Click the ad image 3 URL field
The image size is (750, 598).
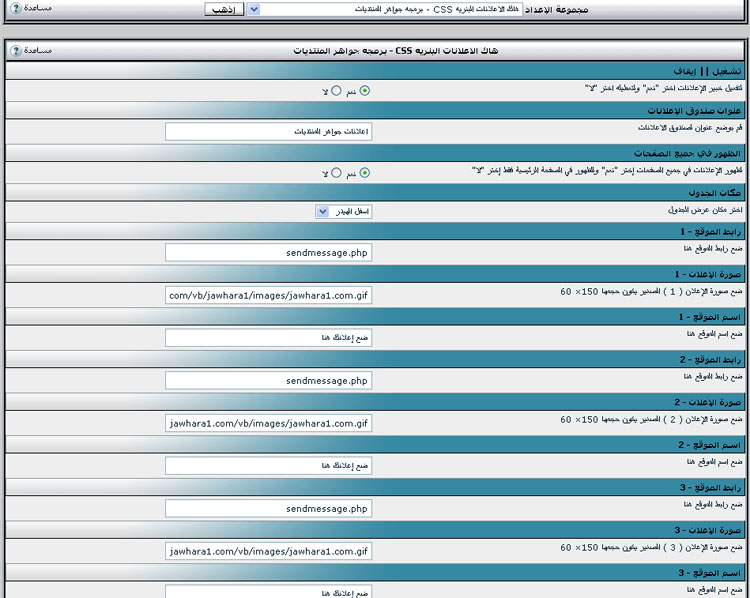[x=268, y=551]
